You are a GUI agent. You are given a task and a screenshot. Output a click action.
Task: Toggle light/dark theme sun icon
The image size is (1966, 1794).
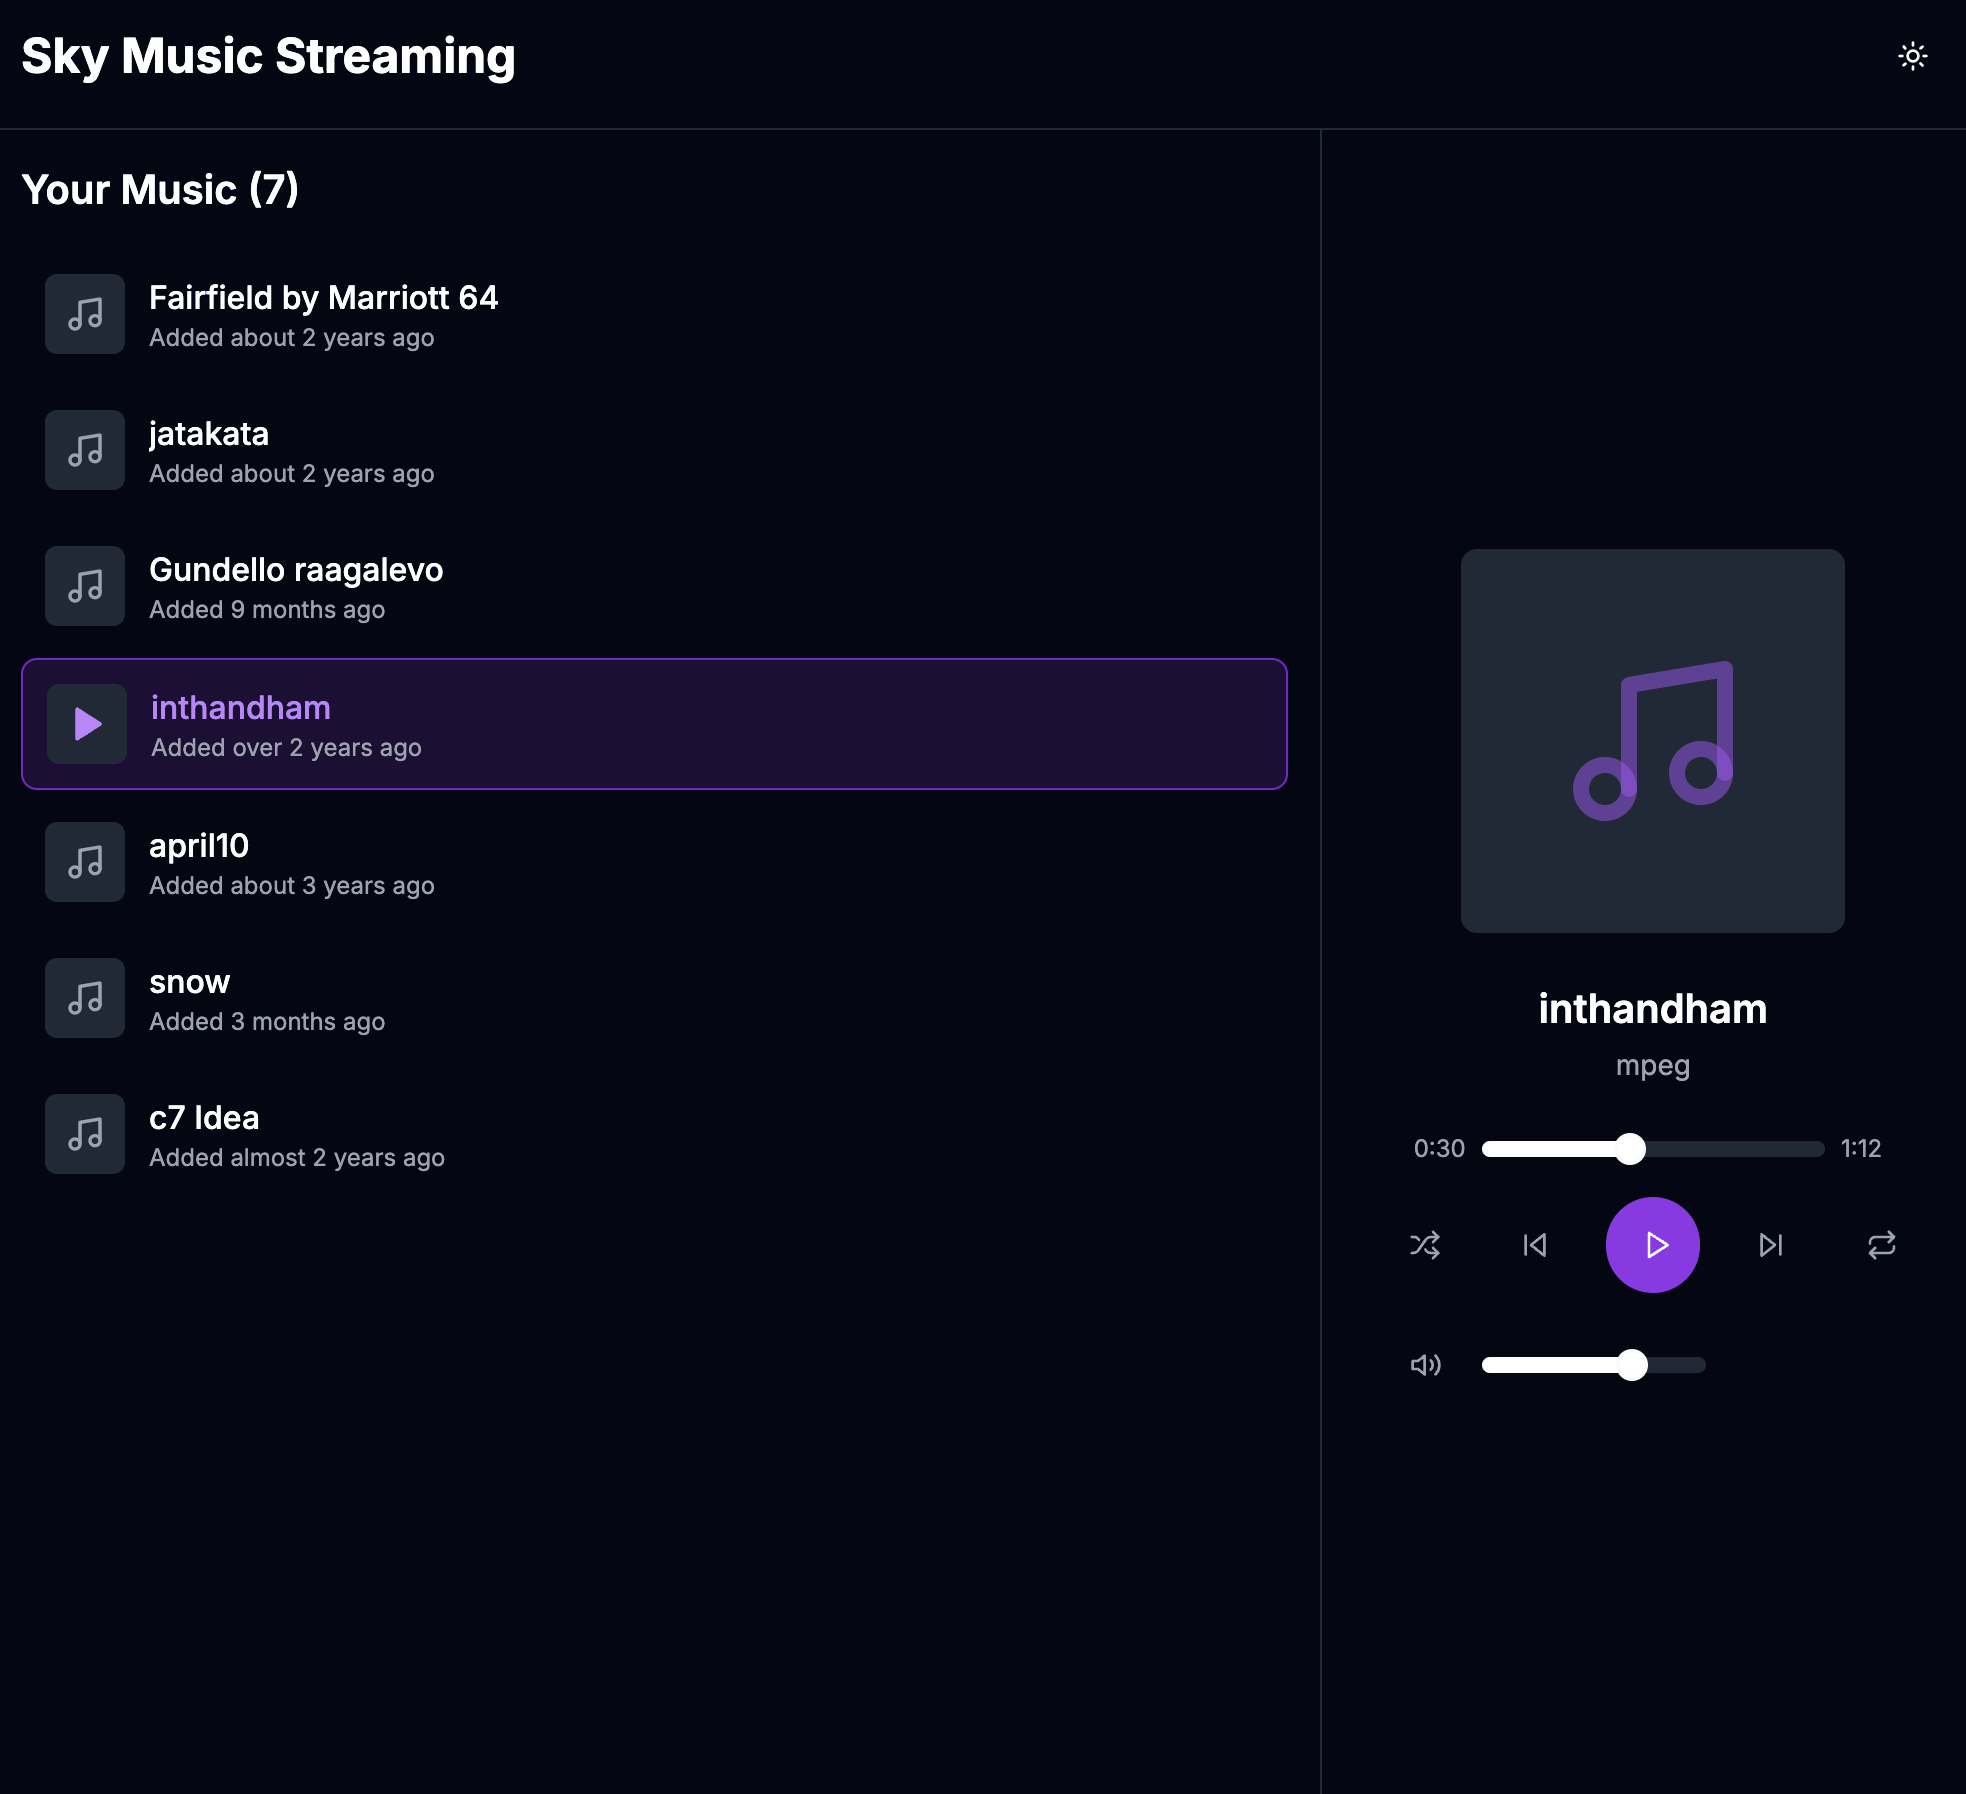pyautogui.click(x=1912, y=56)
